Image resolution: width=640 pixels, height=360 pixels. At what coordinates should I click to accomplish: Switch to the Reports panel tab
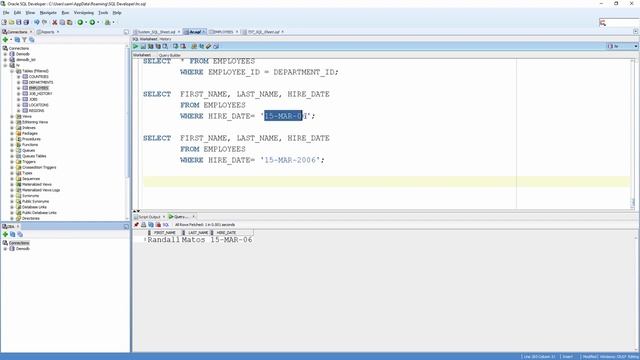47,32
